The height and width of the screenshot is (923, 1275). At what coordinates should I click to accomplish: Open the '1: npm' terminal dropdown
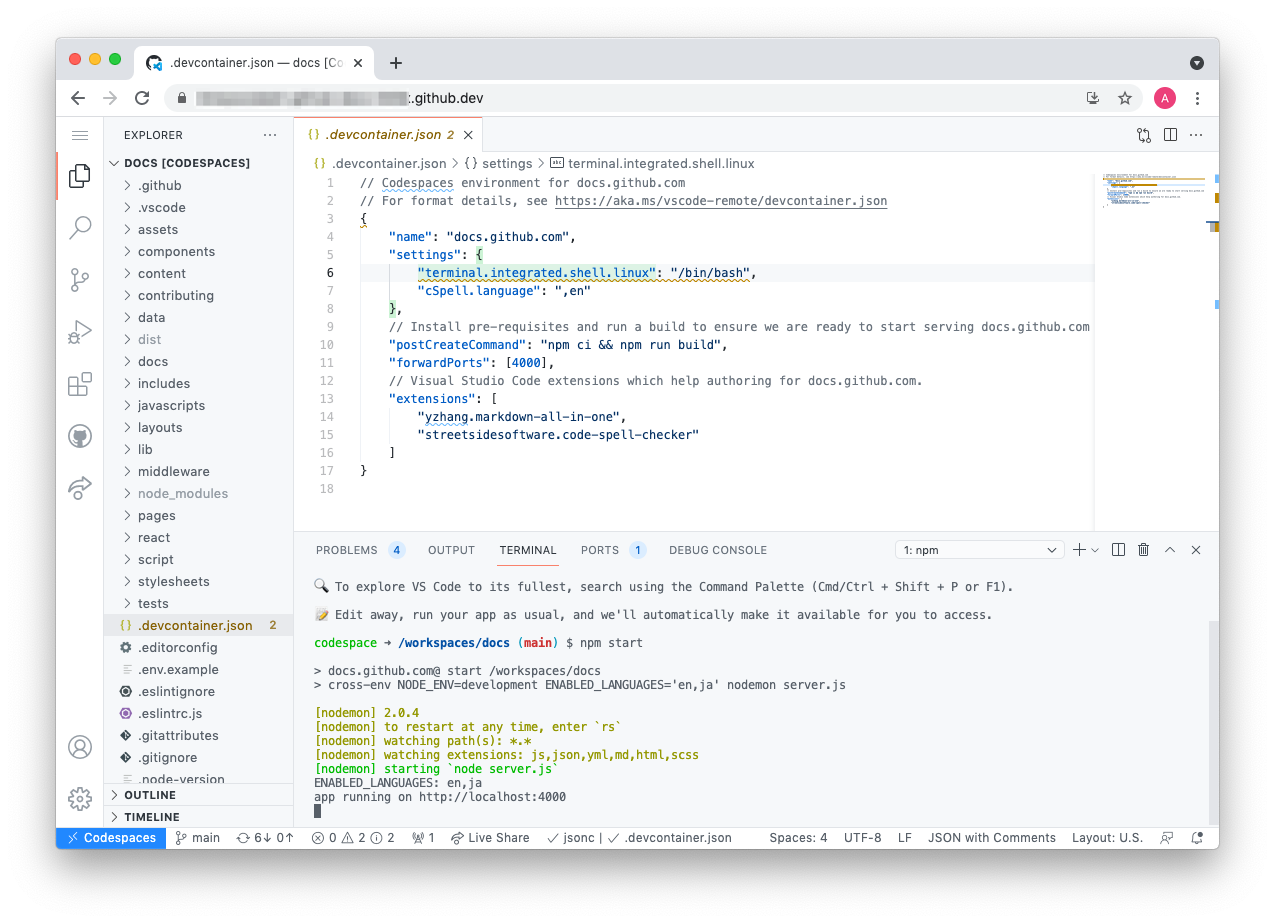click(x=978, y=549)
